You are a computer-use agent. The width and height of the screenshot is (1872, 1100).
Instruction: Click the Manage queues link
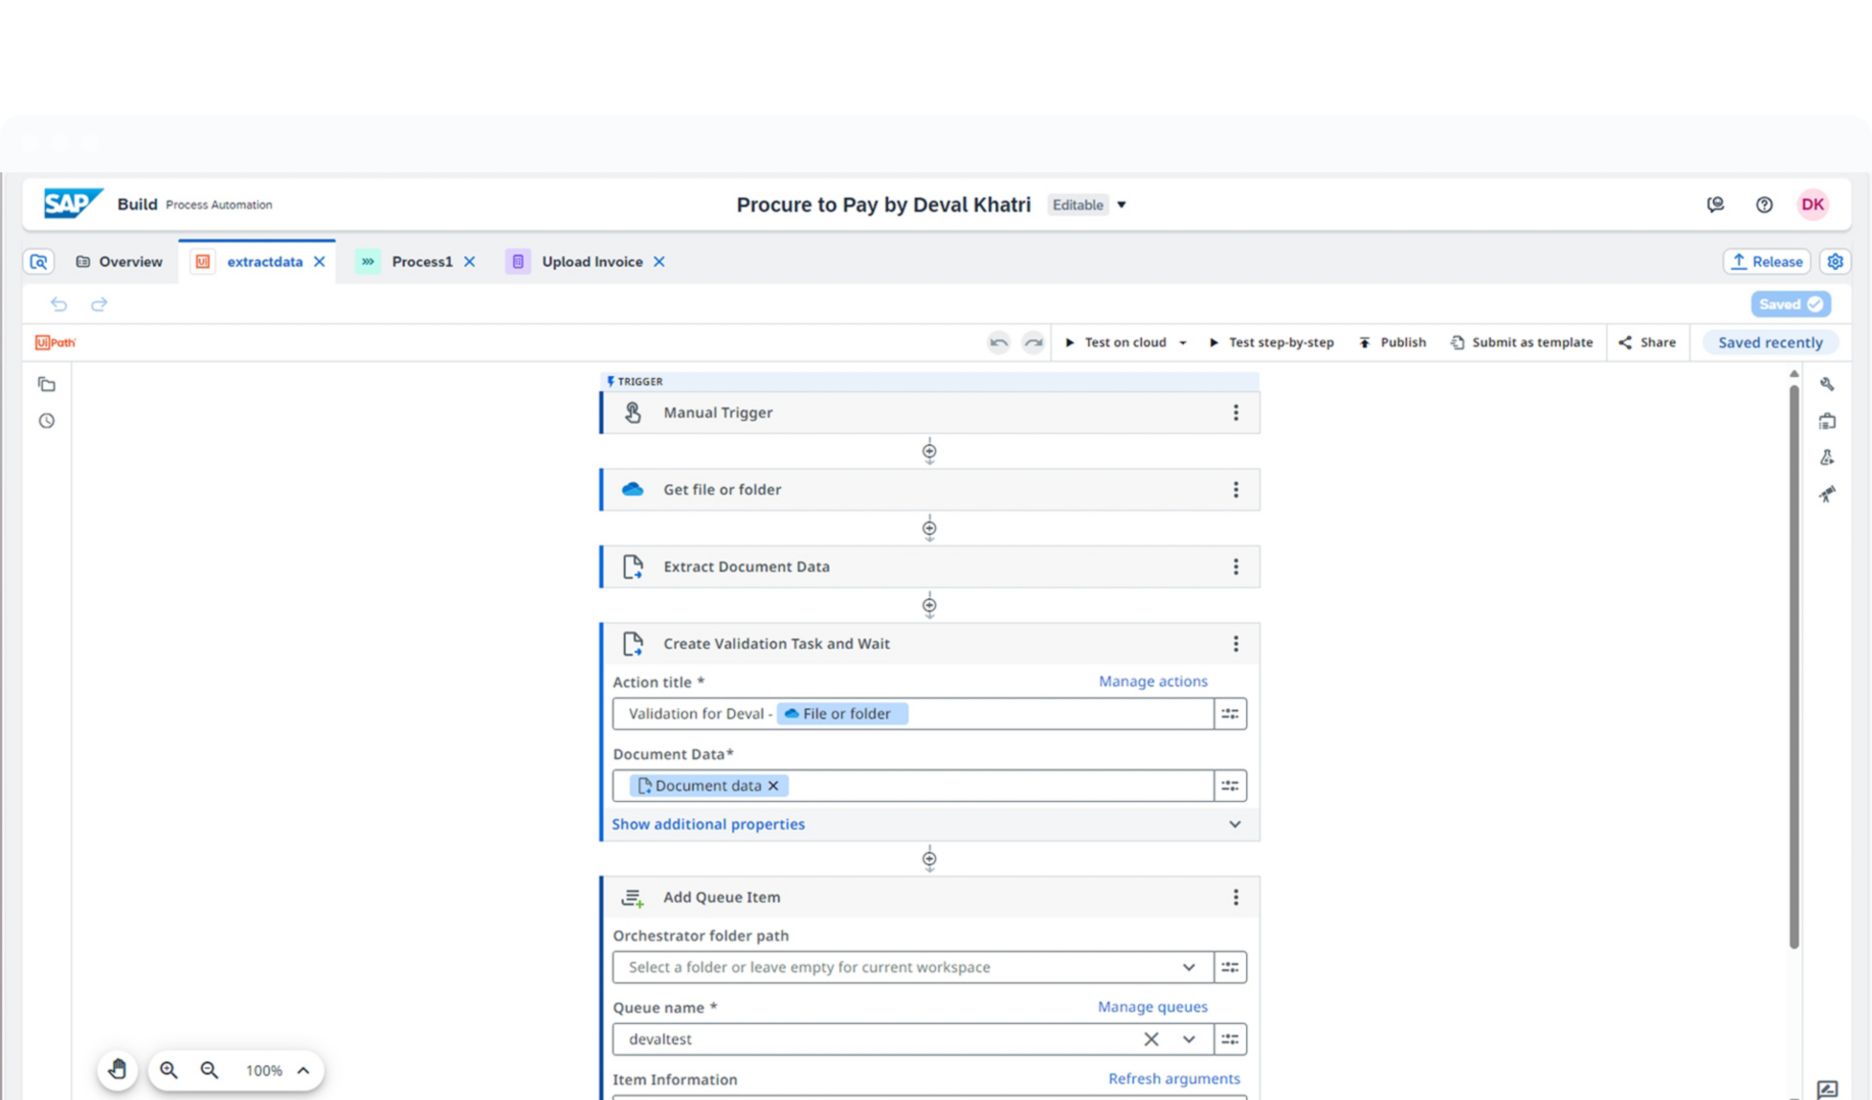tap(1152, 1007)
